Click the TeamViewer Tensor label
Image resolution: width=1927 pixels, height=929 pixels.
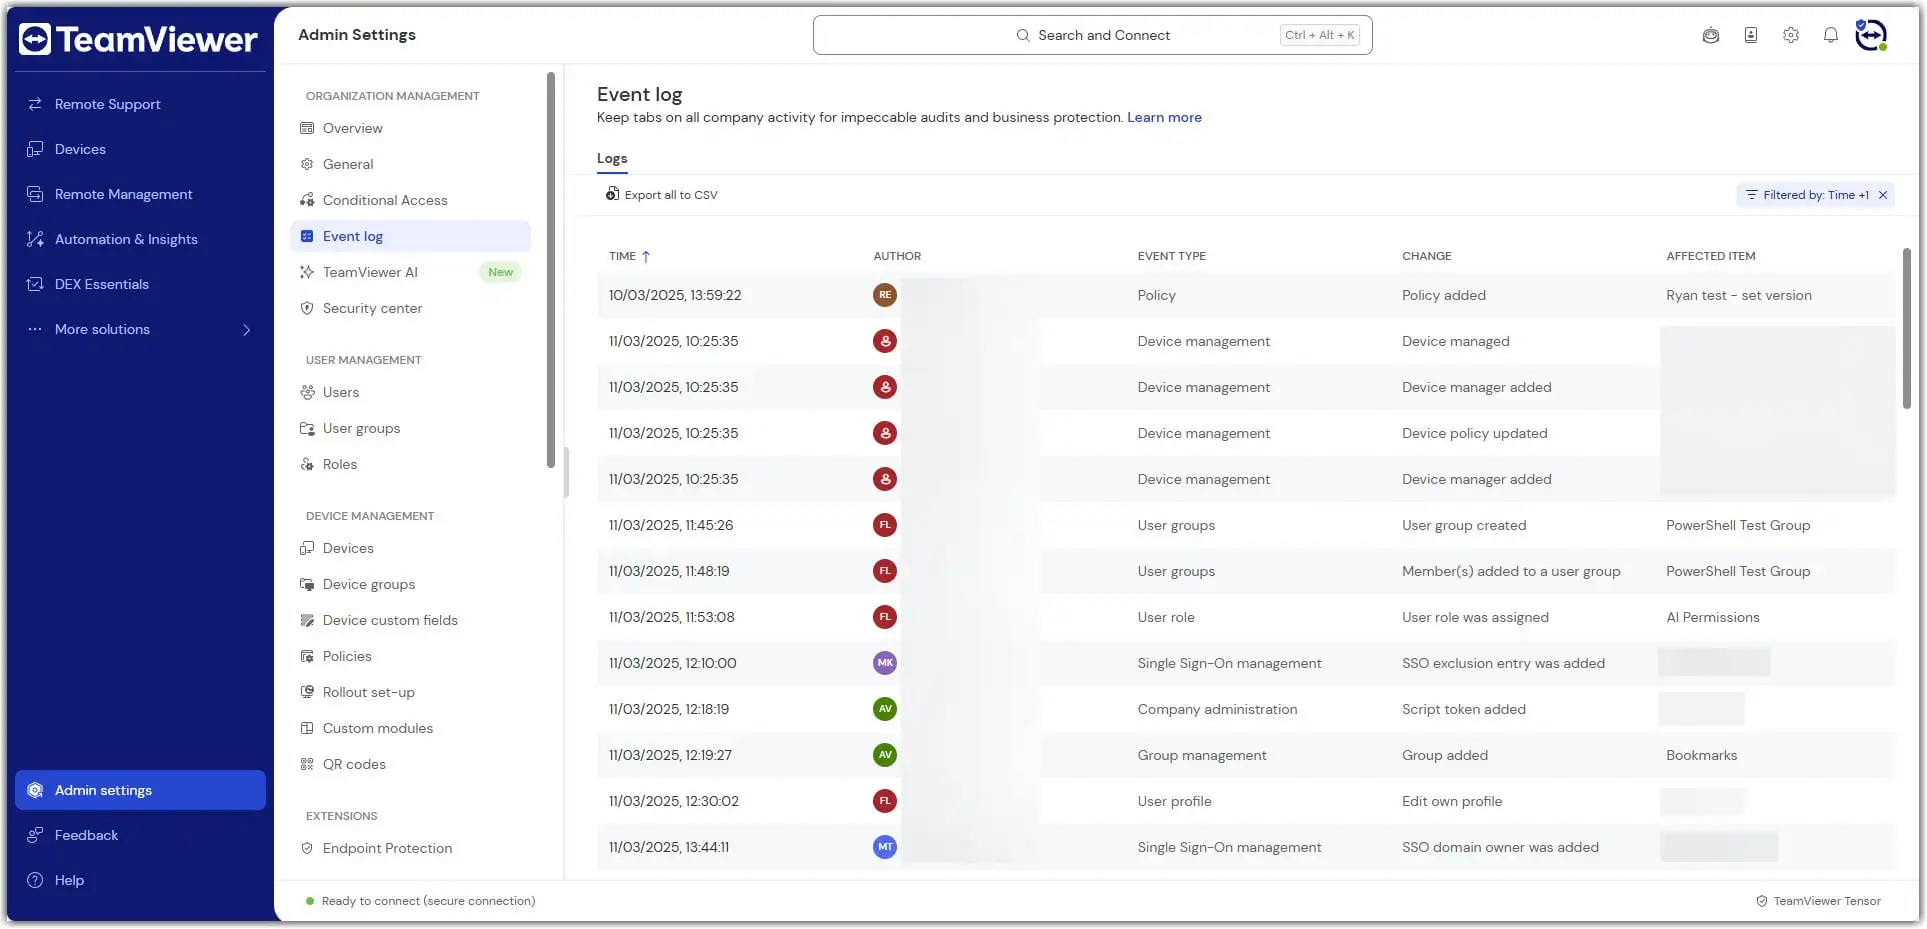point(1826,901)
